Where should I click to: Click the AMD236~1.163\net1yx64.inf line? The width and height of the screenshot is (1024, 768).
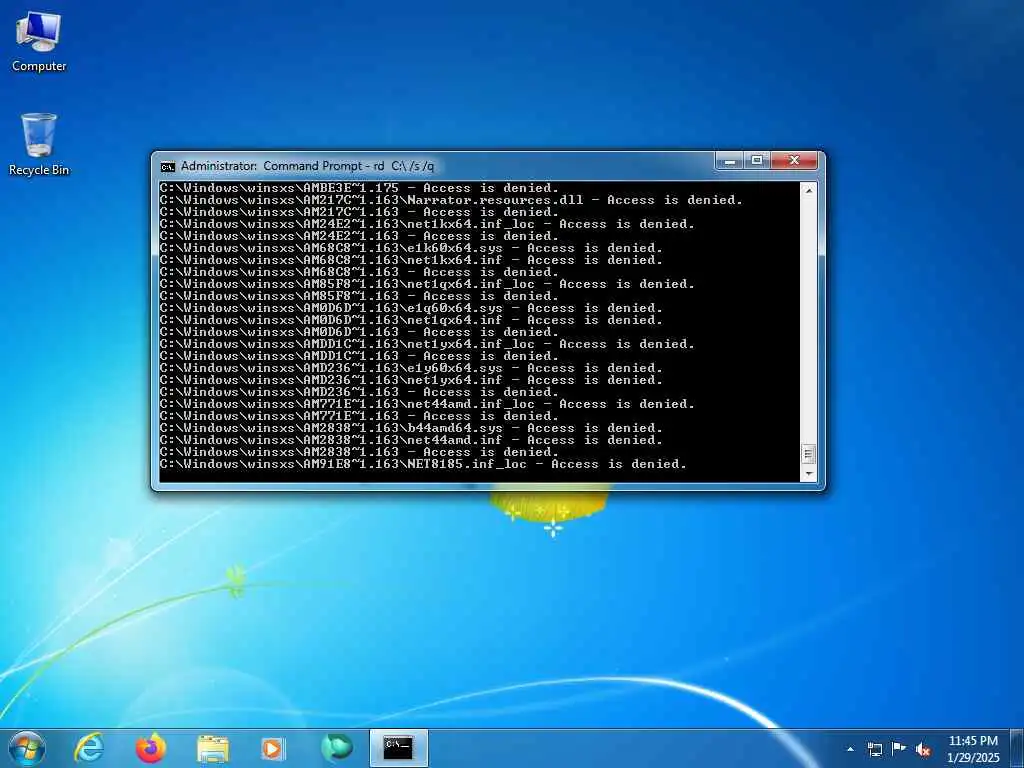[x=411, y=380]
